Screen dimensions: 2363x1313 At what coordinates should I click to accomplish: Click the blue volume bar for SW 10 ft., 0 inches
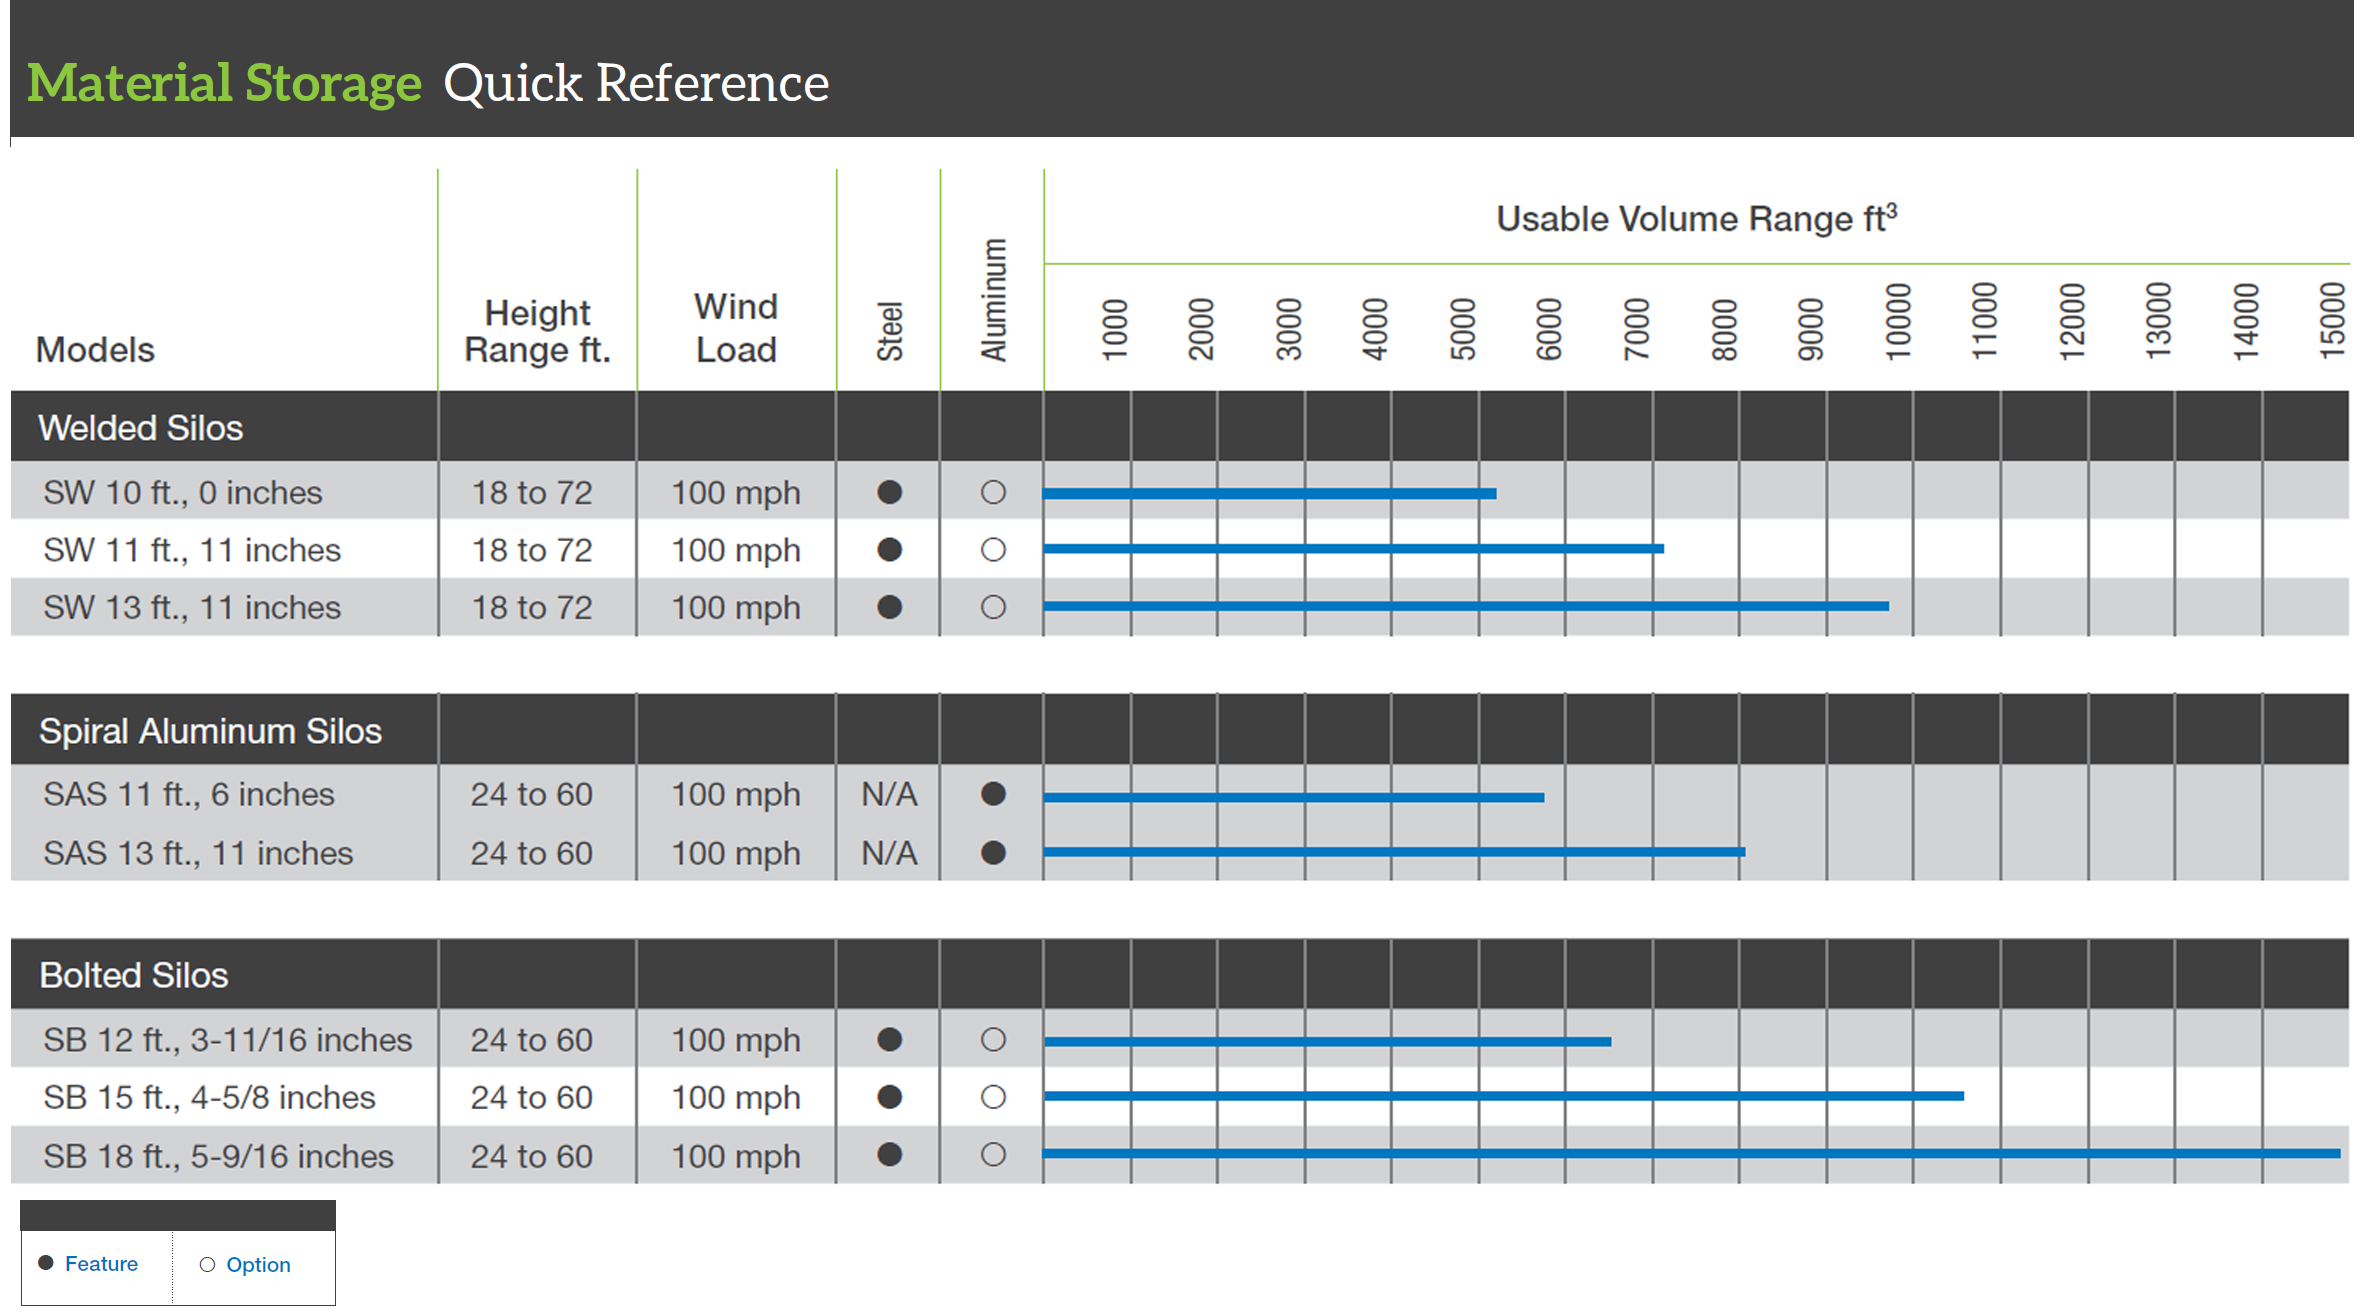[x=1269, y=493]
